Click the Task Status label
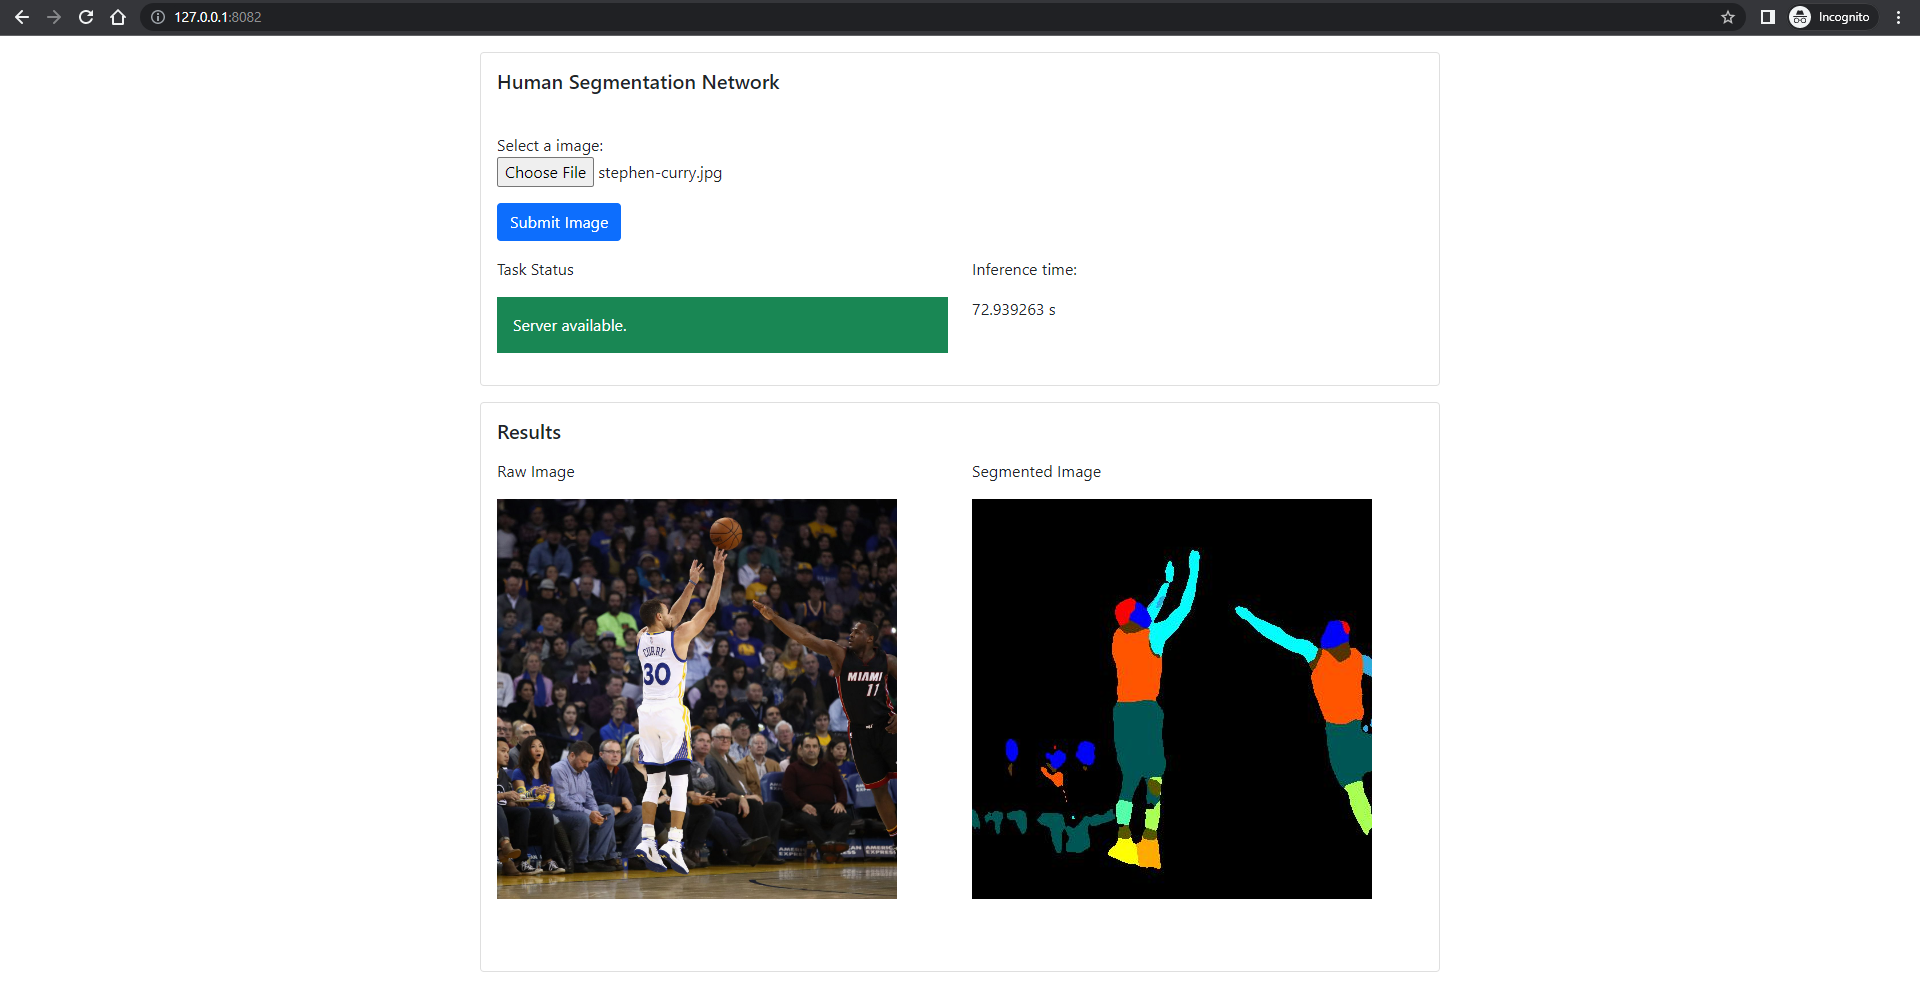This screenshot has width=1920, height=1004. pos(535,269)
